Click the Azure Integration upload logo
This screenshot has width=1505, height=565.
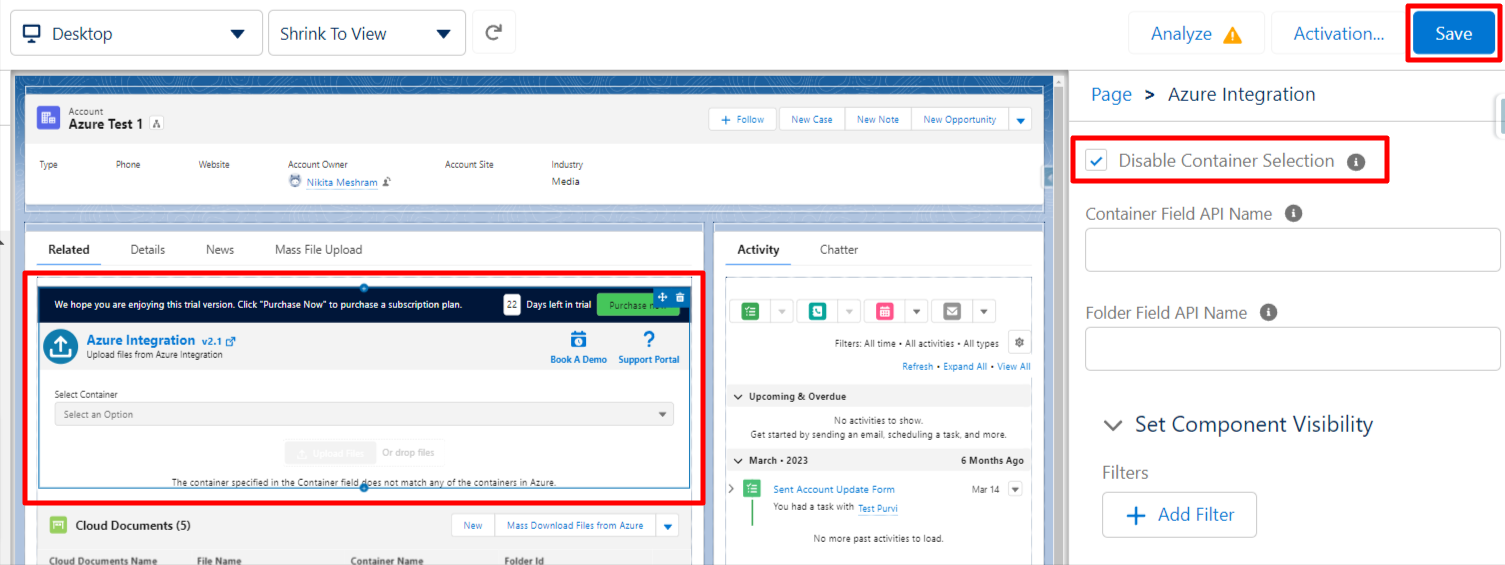(61, 347)
